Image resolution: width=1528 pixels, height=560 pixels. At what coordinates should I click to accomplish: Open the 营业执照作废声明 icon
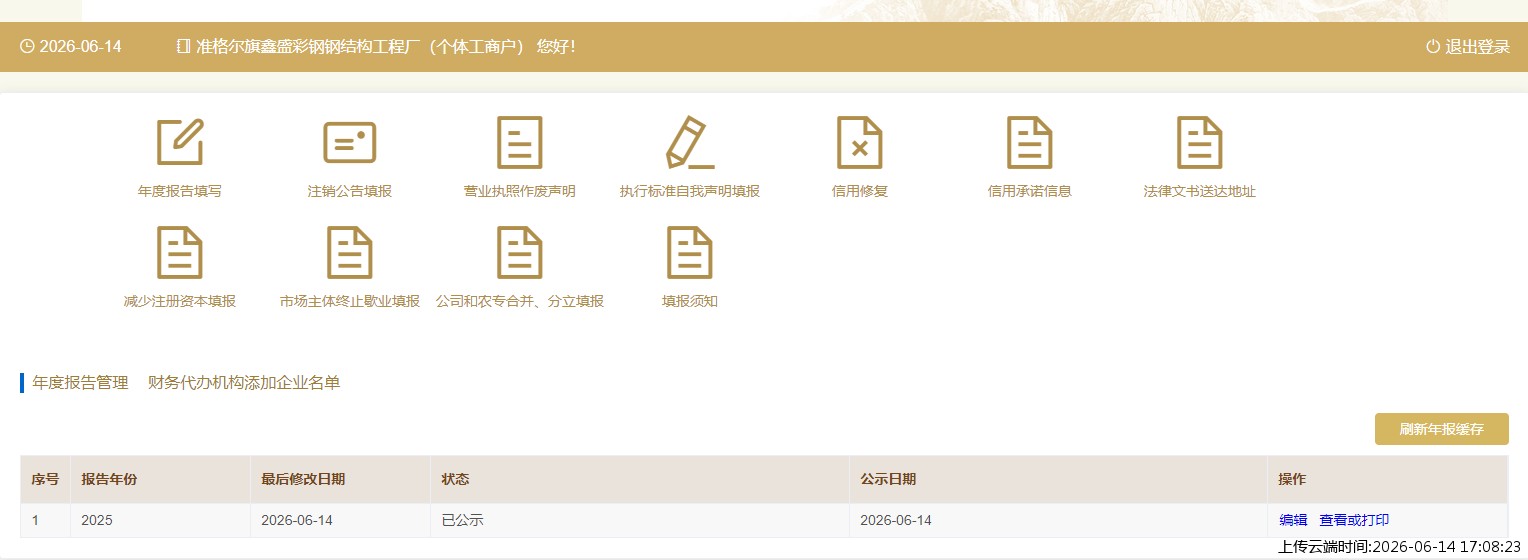point(520,142)
